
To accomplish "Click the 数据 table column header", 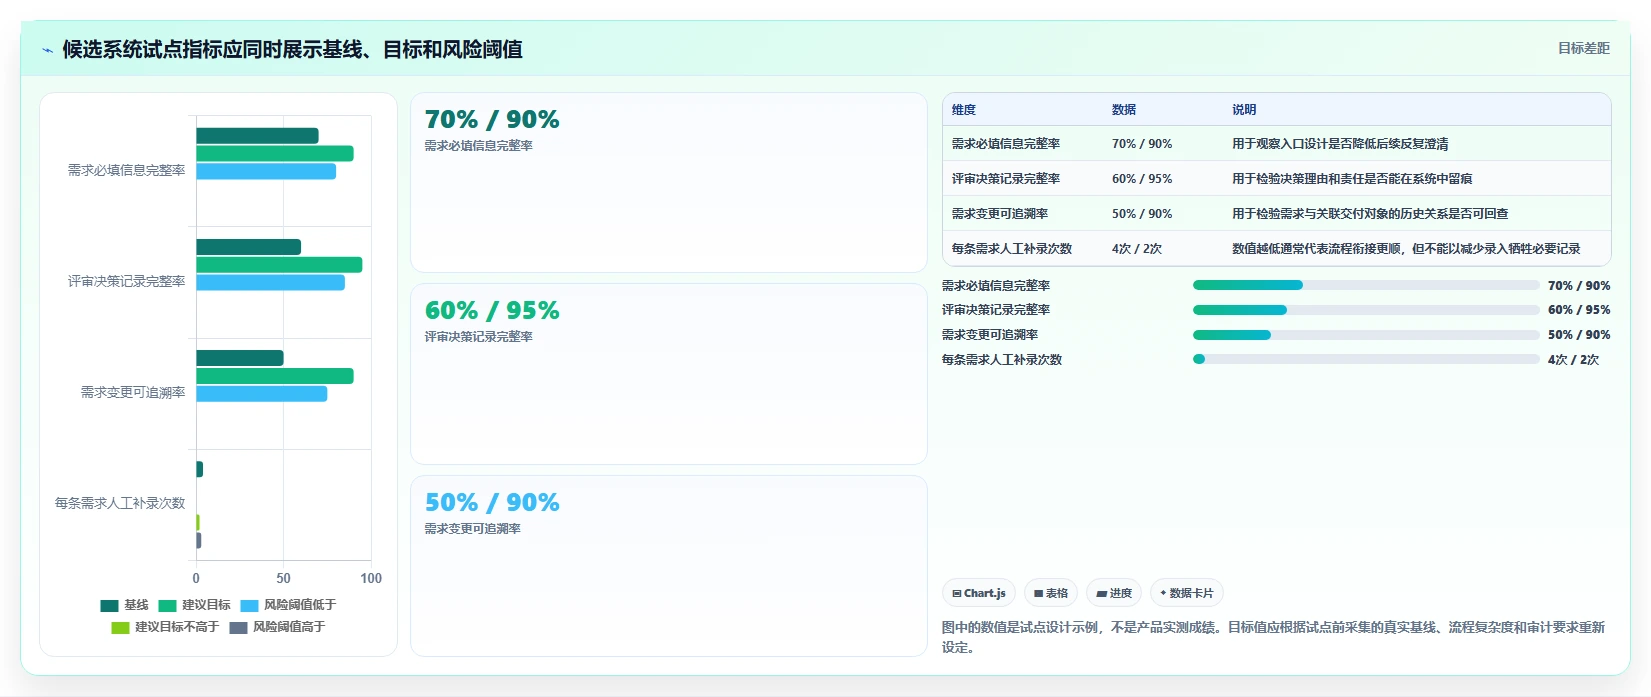I will pos(1124,110).
